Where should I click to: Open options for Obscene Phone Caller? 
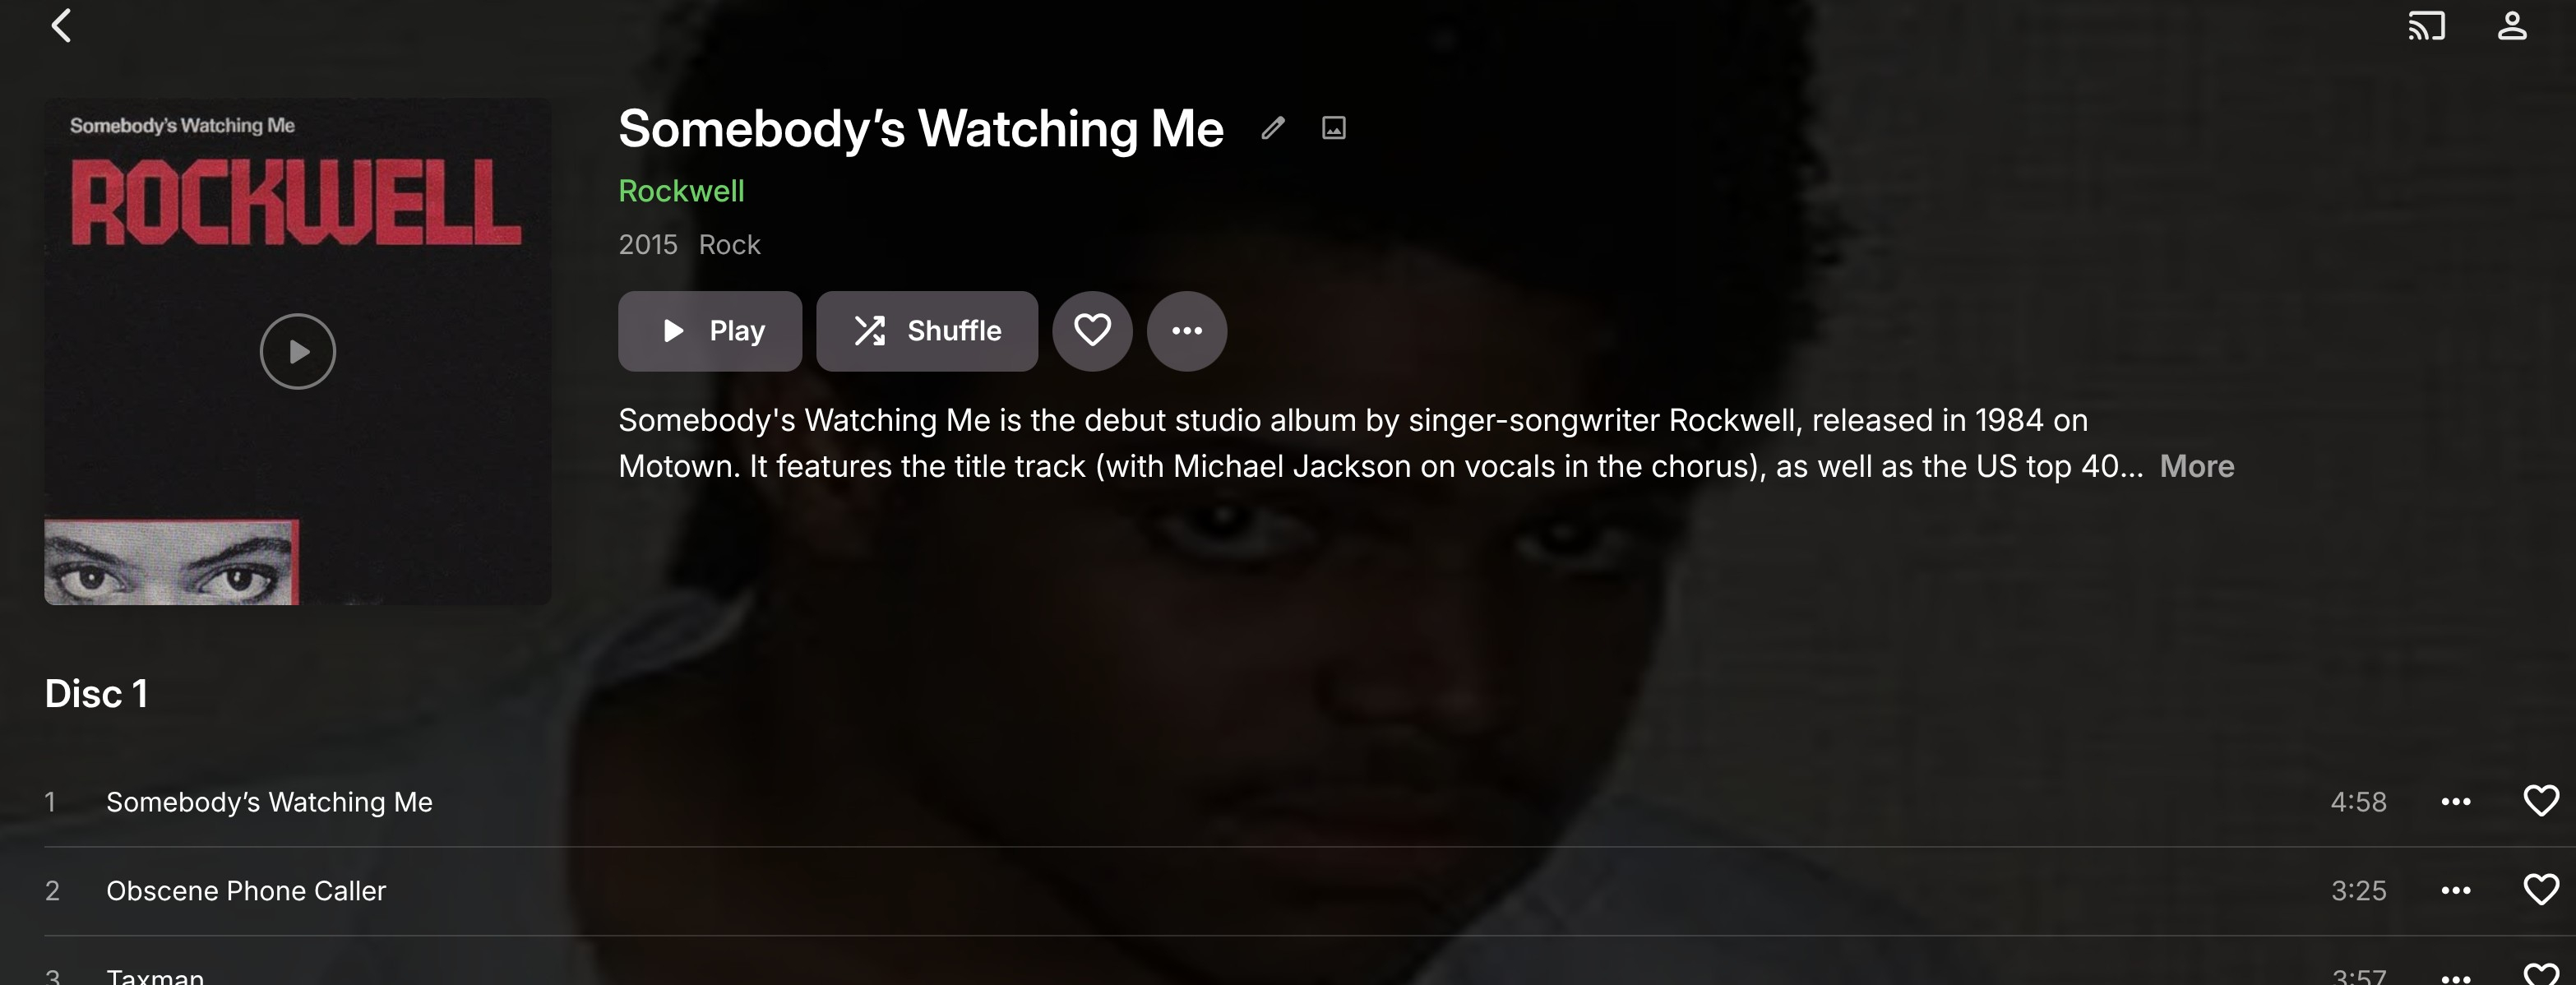(x=2455, y=891)
